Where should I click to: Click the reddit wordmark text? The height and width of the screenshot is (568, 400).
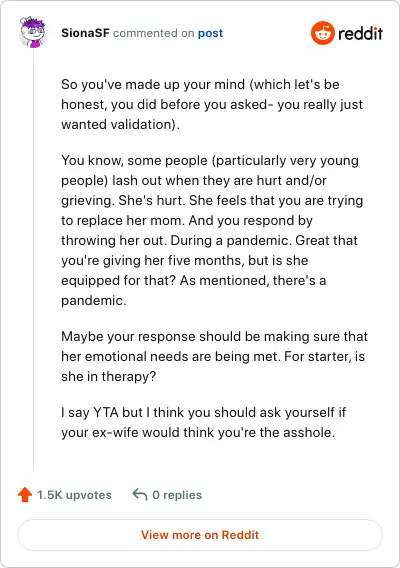[x=361, y=33]
